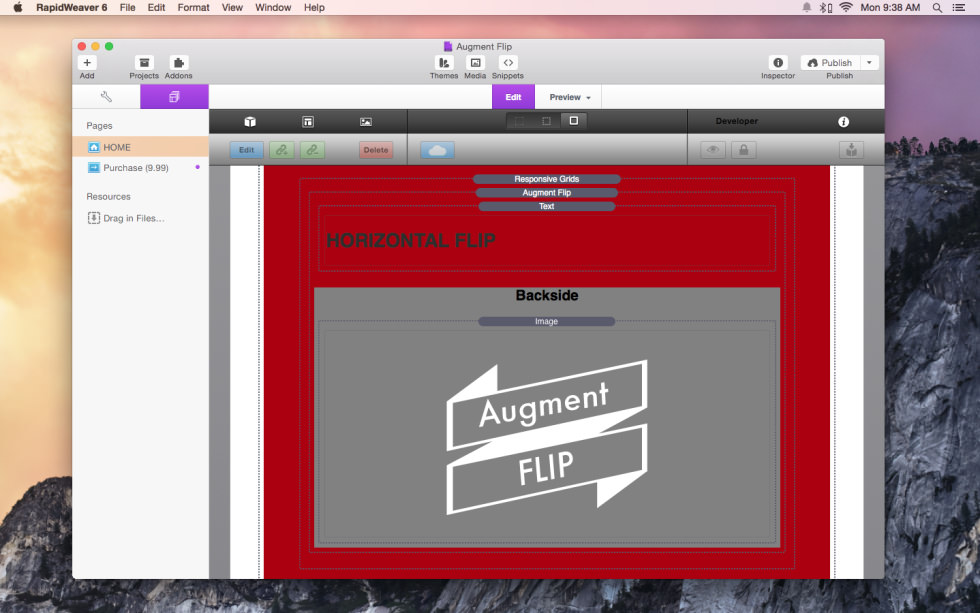Image resolution: width=980 pixels, height=613 pixels.
Task: Select the Image stack label
Action: click(547, 321)
